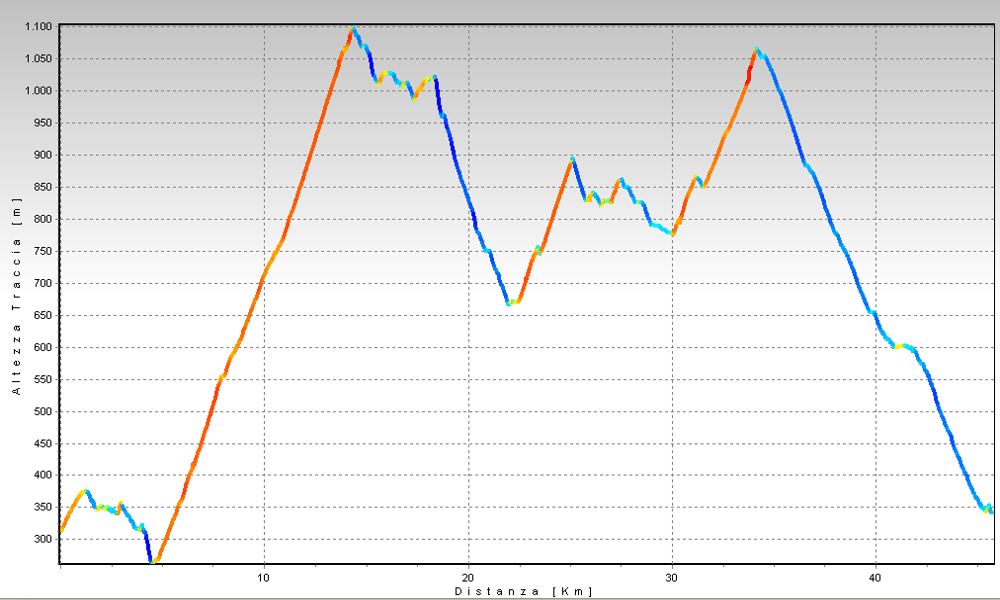Click the 30 km label on the distance axis
Viewport: 1000px width, 600px height.
click(x=672, y=578)
